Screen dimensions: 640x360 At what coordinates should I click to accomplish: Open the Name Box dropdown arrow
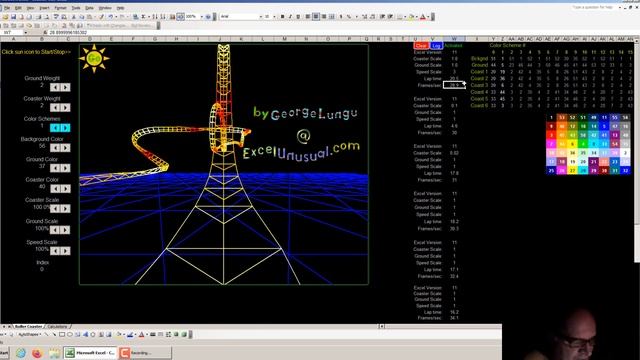pos(26,32)
